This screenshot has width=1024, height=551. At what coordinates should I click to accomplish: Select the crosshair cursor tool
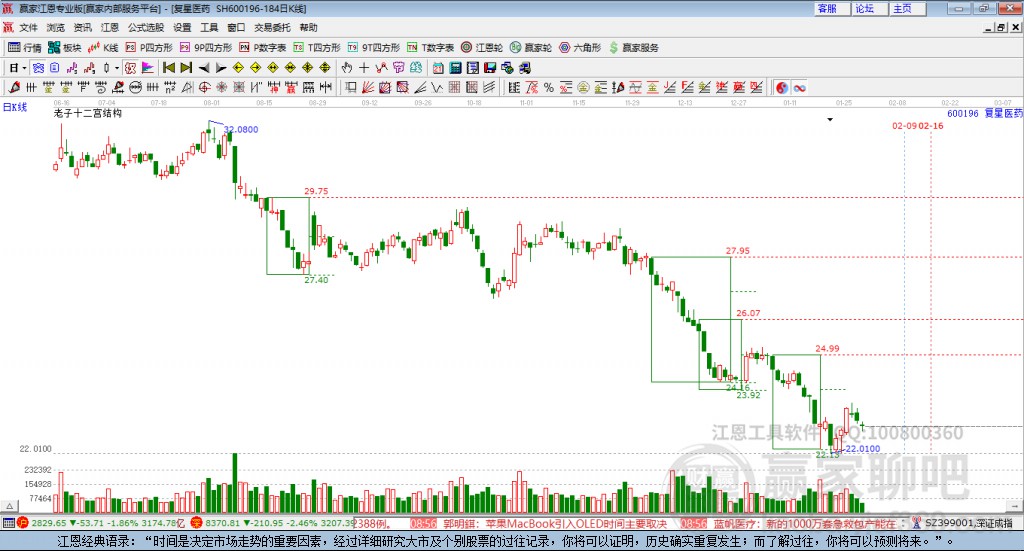[x=364, y=68]
